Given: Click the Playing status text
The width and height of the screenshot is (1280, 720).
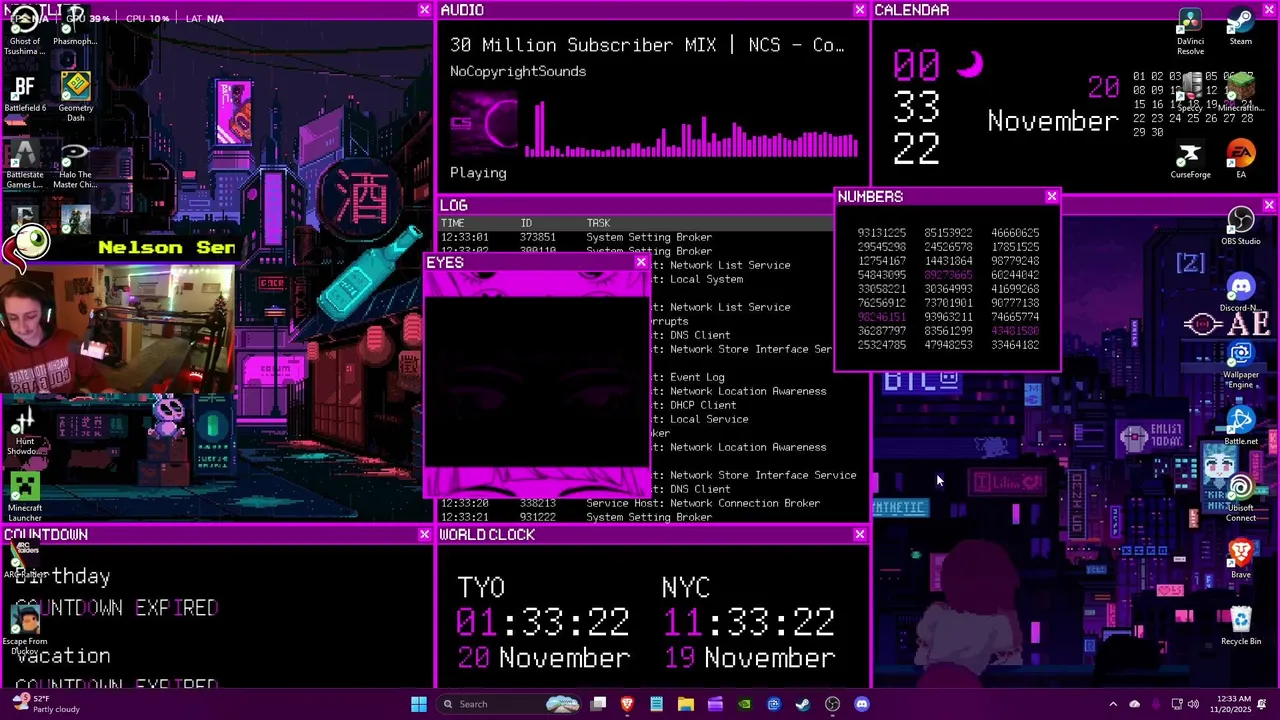Looking at the screenshot, I should click(x=478, y=173).
